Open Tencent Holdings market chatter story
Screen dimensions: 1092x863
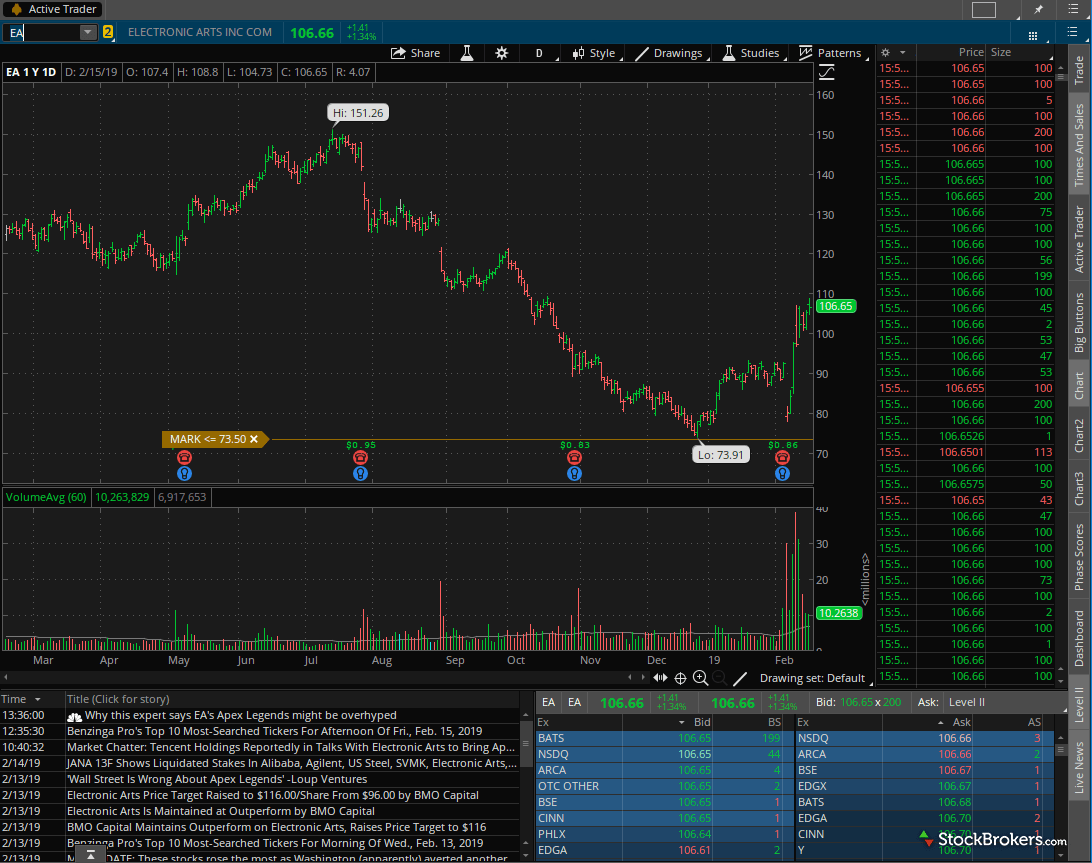[x=291, y=747]
